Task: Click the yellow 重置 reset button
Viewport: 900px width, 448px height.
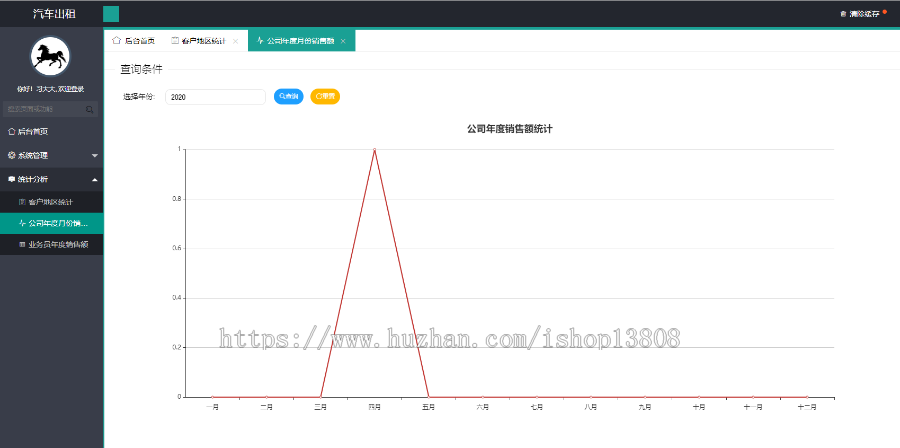Action: point(325,97)
